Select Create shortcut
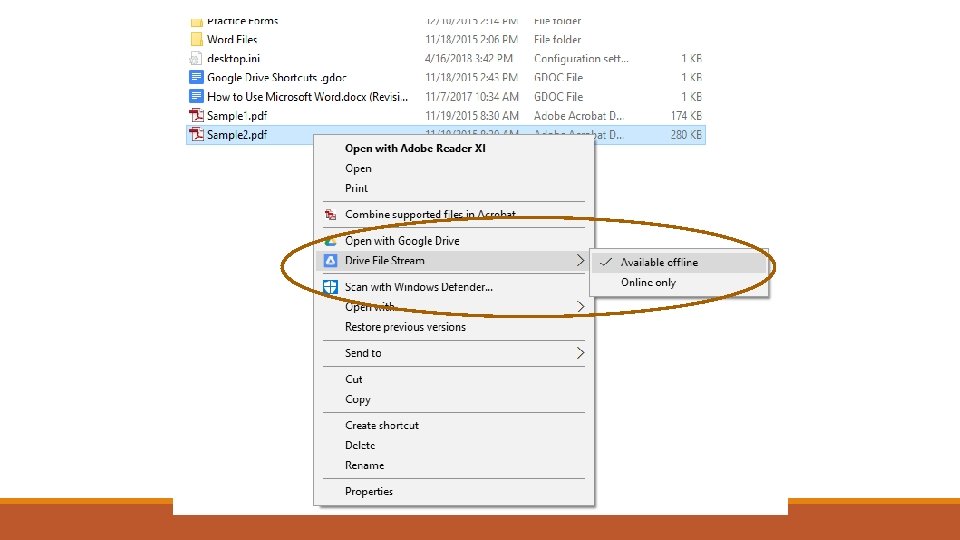This screenshot has width=960, height=540. point(382,425)
